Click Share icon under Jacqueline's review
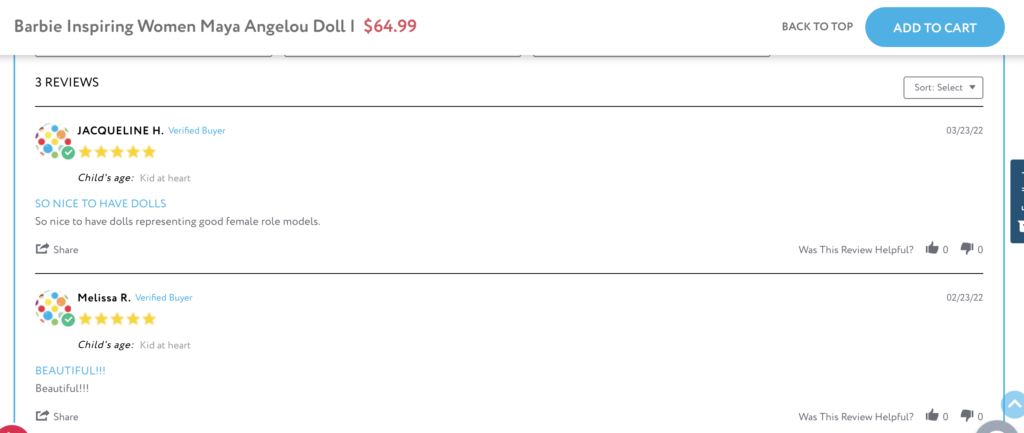The image size is (1024, 433). pyautogui.click(x=42, y=249)
